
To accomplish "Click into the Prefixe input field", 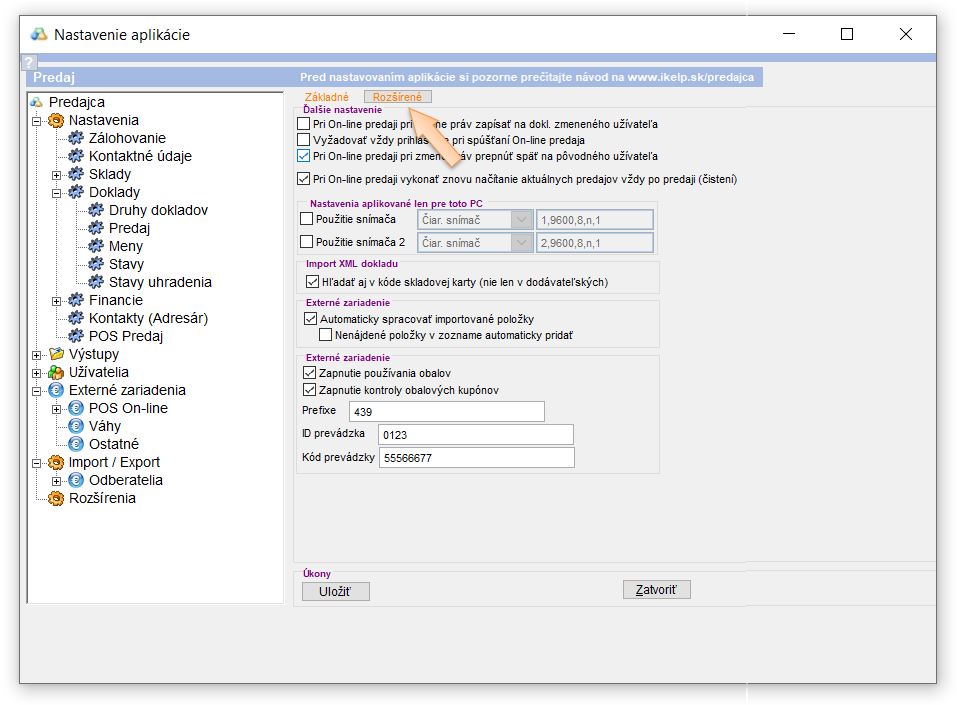I will [x=446, y=412].
